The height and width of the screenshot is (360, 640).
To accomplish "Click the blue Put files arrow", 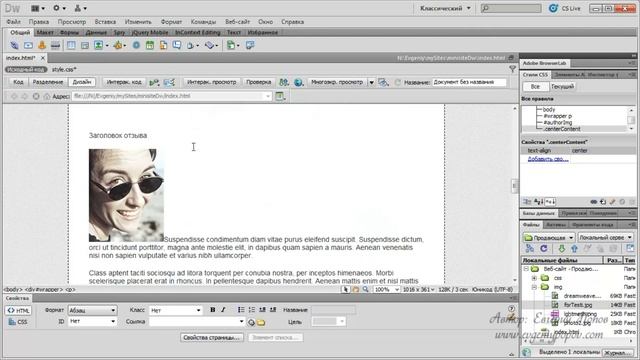I will click(574, 248).
